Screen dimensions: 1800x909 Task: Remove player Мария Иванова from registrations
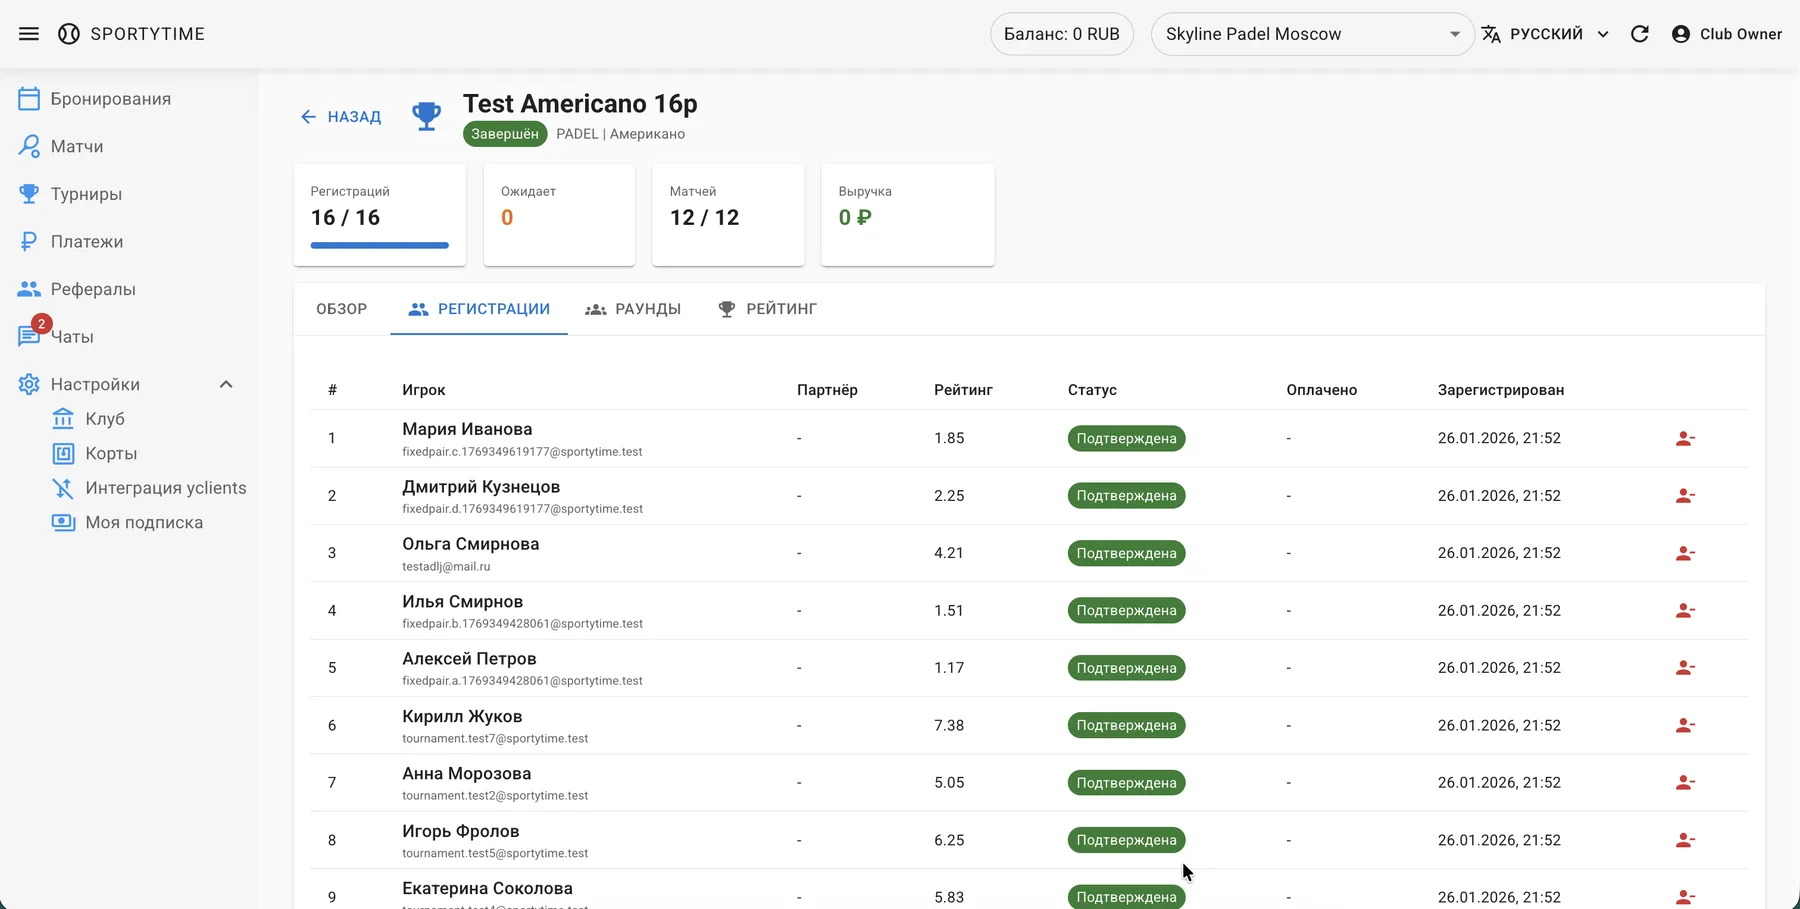pyautogui.click(x=1685, y=438)
